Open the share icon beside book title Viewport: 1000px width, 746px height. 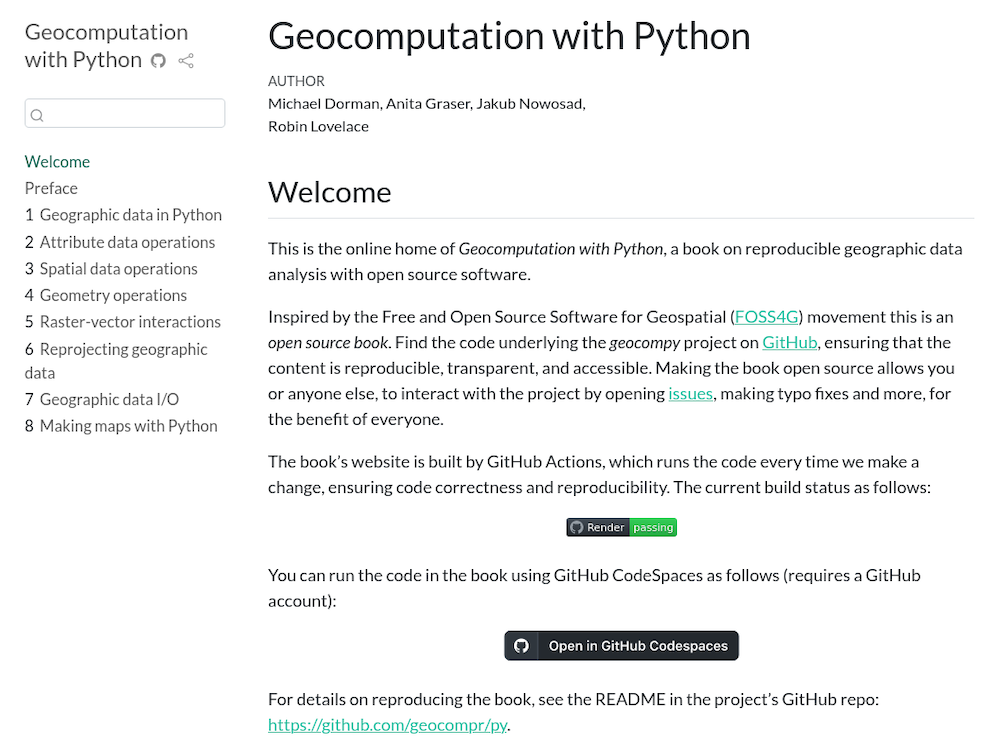point(185,61)
